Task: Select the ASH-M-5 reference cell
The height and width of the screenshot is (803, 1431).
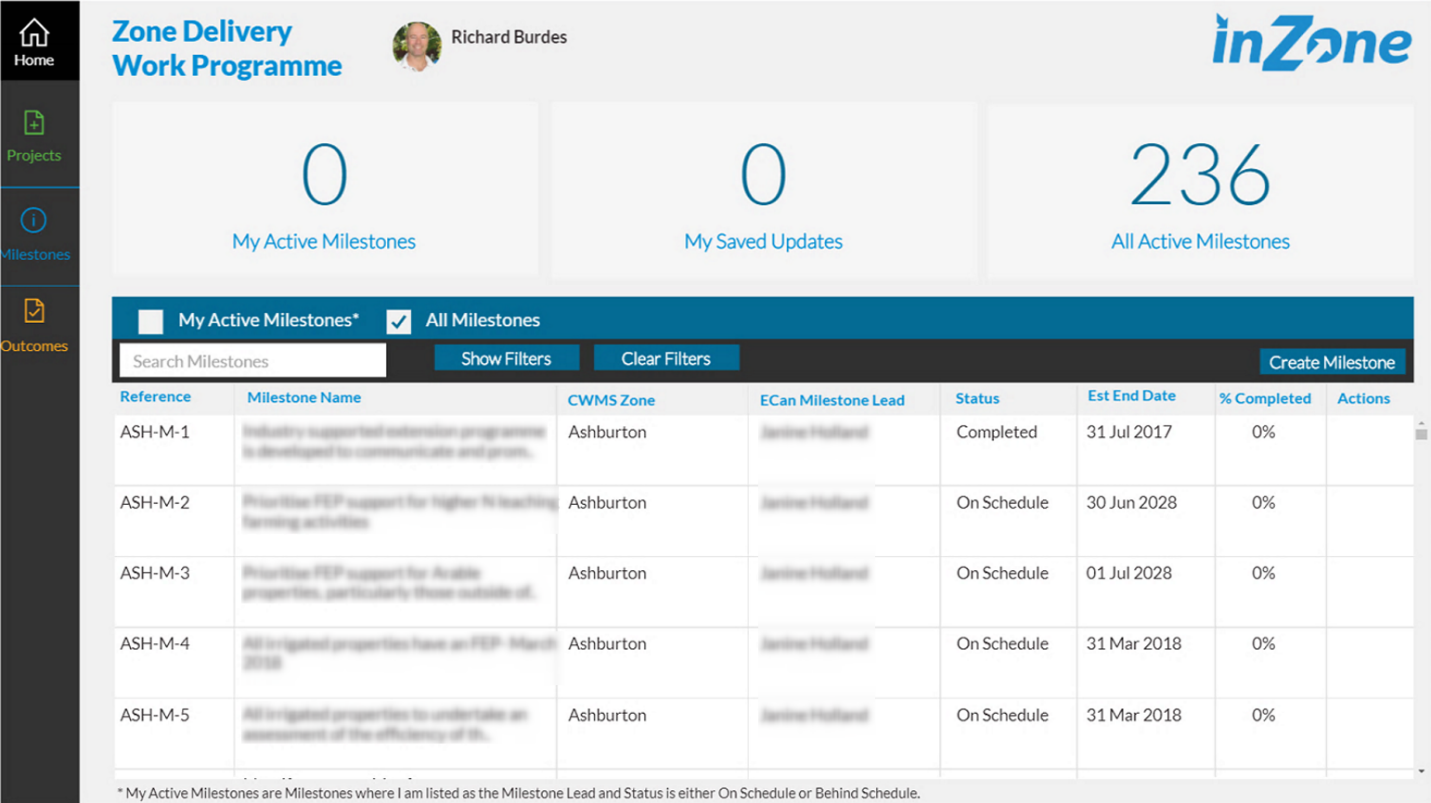Action: point(154,715)
